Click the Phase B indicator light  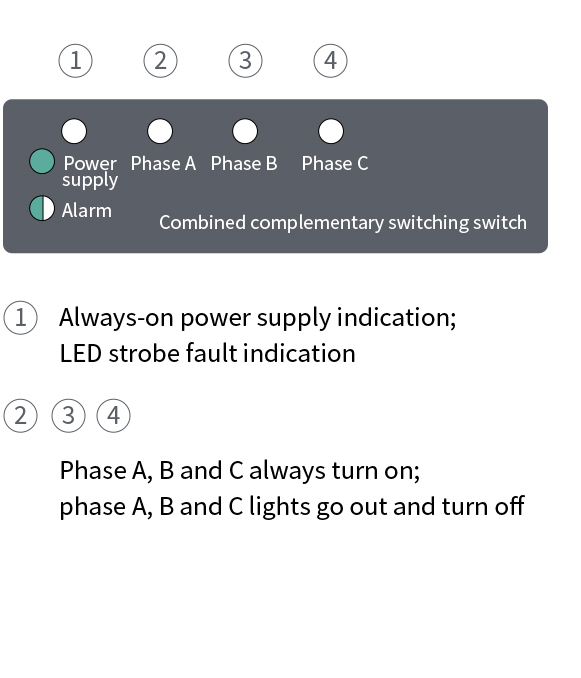click(x=245, y=131)
